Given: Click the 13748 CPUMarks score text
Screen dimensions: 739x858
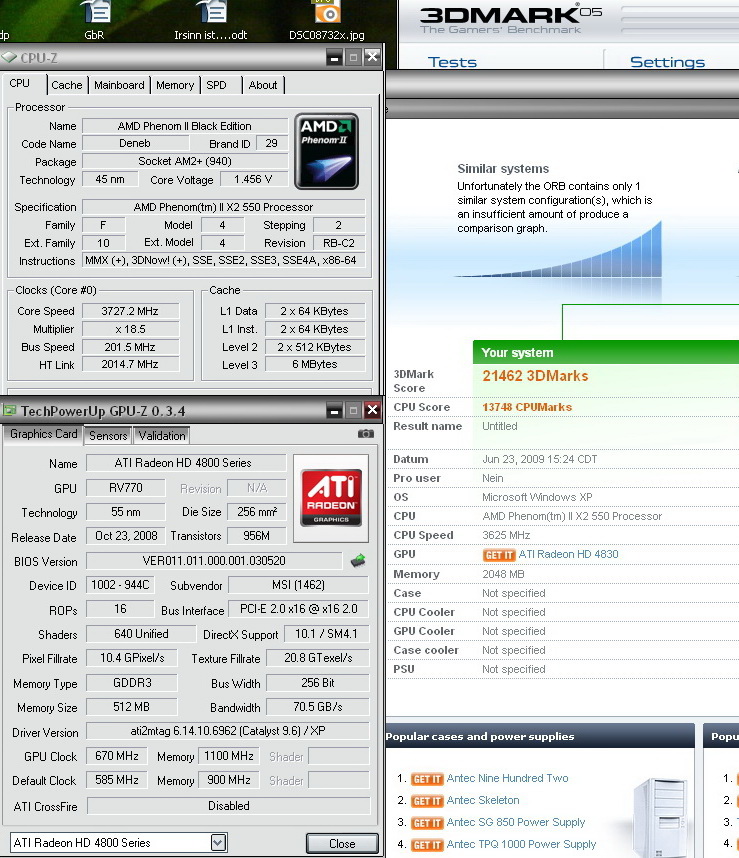Looking at the screenshot, I should pyautogui.click(x=527, y=407).
